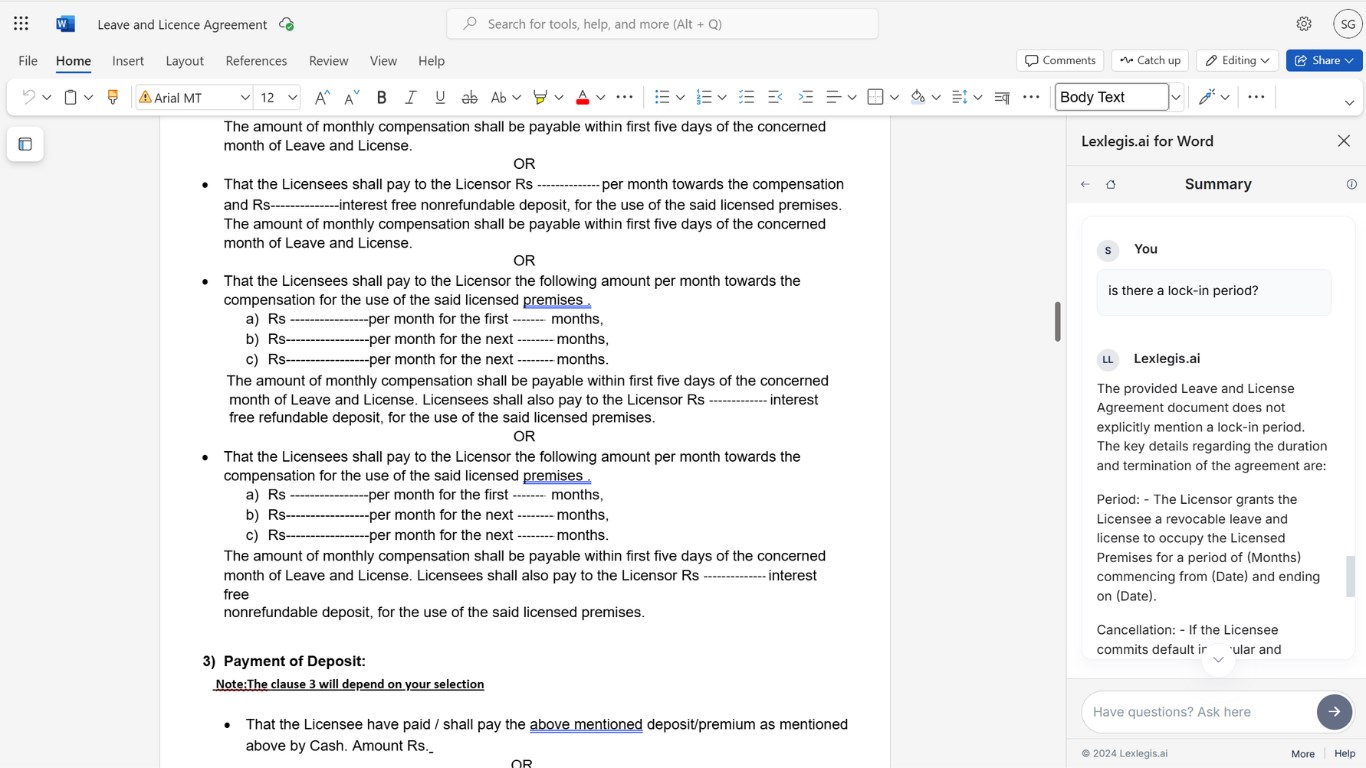Apply the yellow text highlight color
1366x768 pixels.
540,97
